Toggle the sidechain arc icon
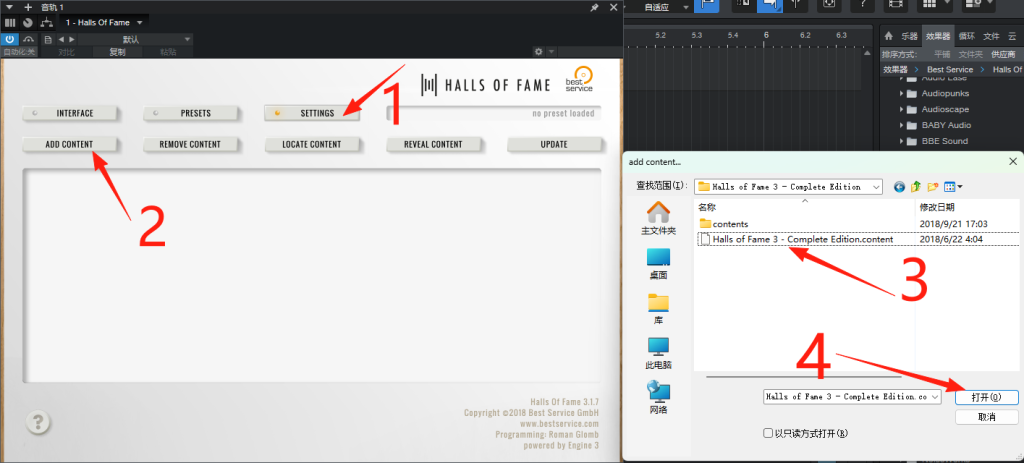Viewport: 1024px width, 463px height. 29,39
